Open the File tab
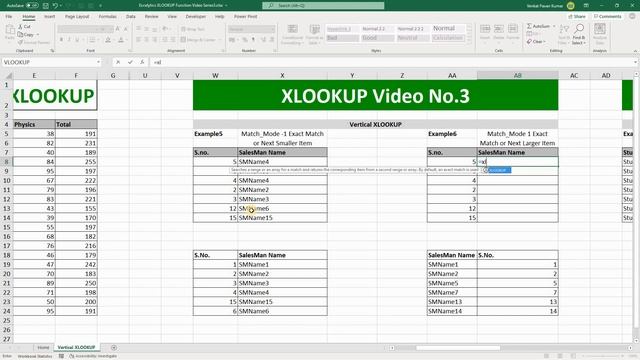The image size is (640, 360). tap(9, 17)
